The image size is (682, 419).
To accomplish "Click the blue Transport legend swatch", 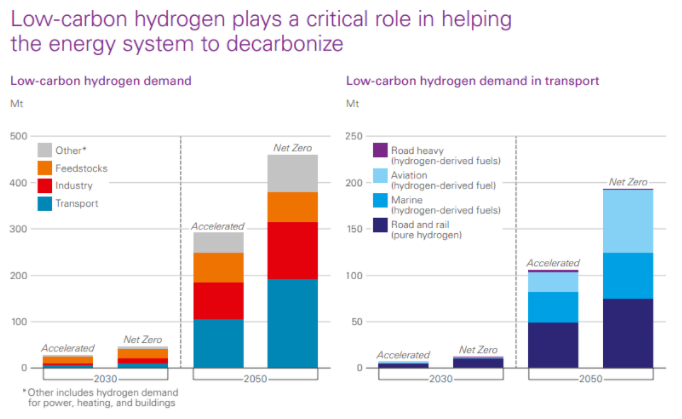I will tap(45, 204).
